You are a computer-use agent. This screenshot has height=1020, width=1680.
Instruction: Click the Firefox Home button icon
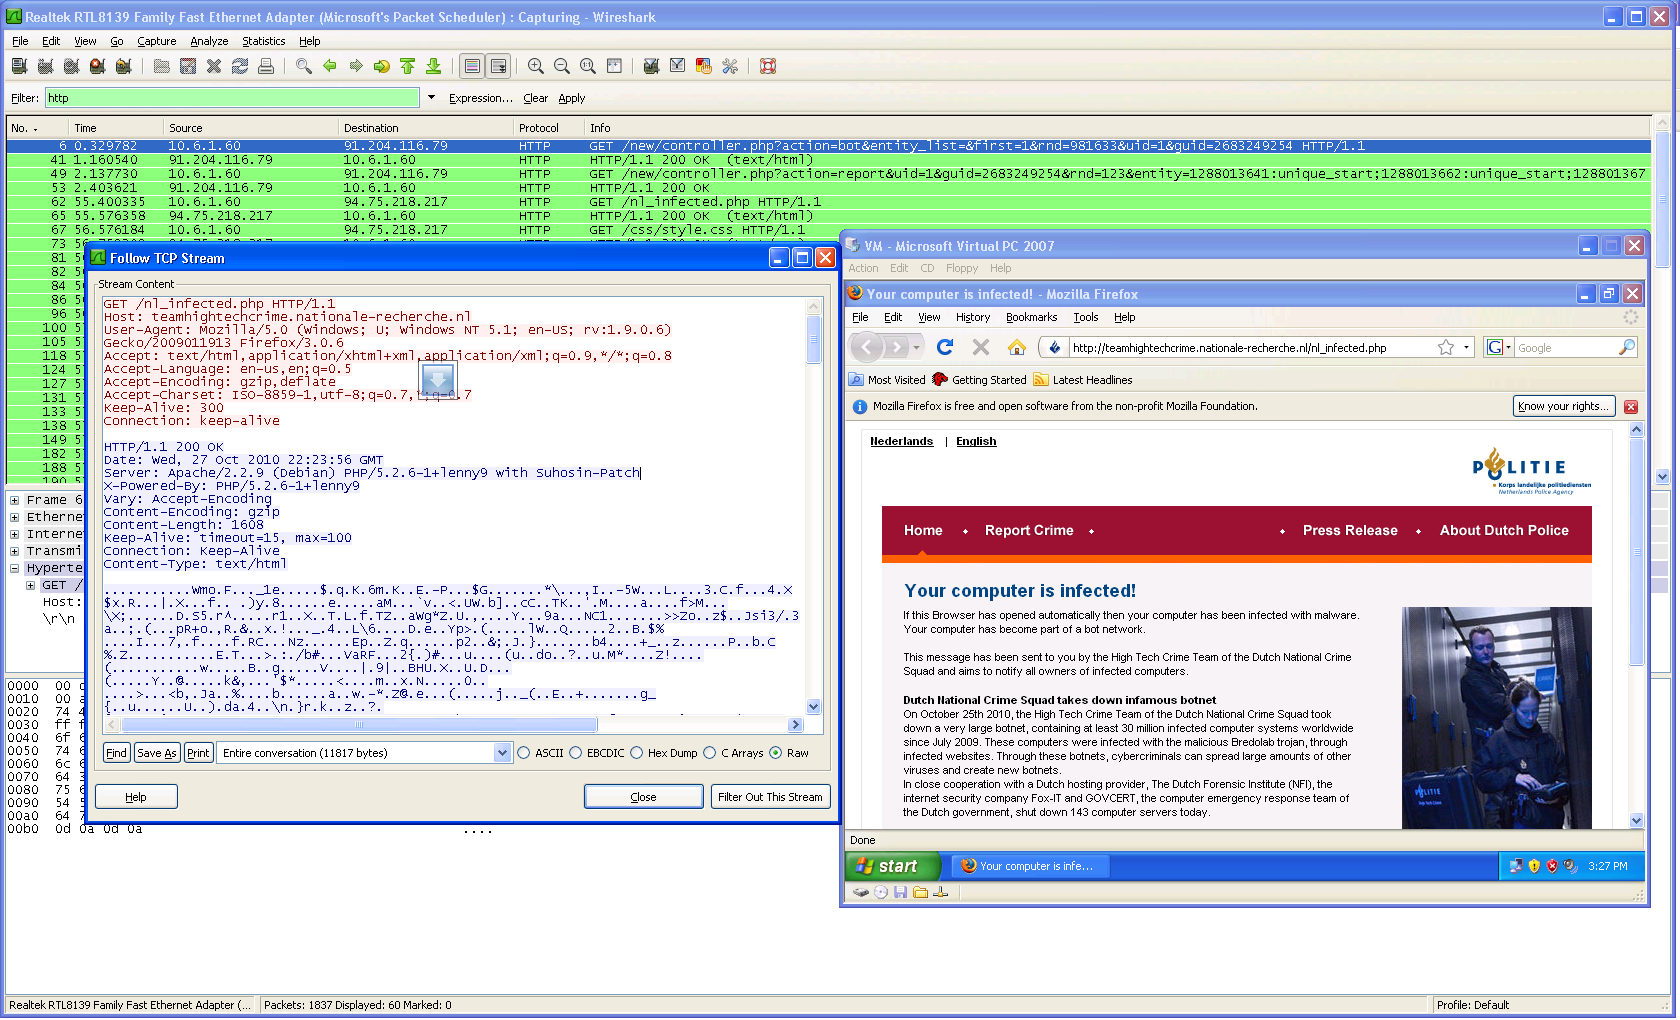click(x=1017, y=347)
